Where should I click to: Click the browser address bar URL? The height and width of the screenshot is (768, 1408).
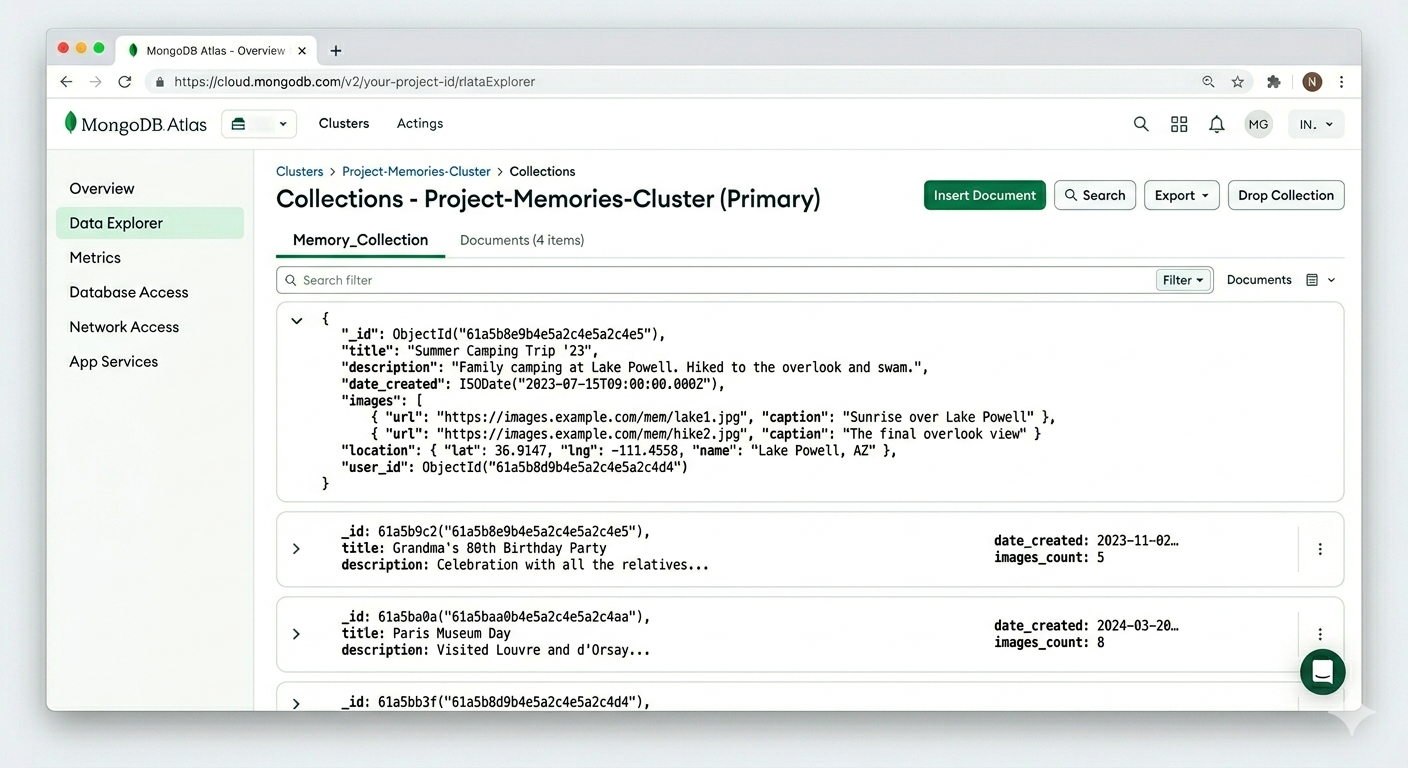[x=354, y=82]
